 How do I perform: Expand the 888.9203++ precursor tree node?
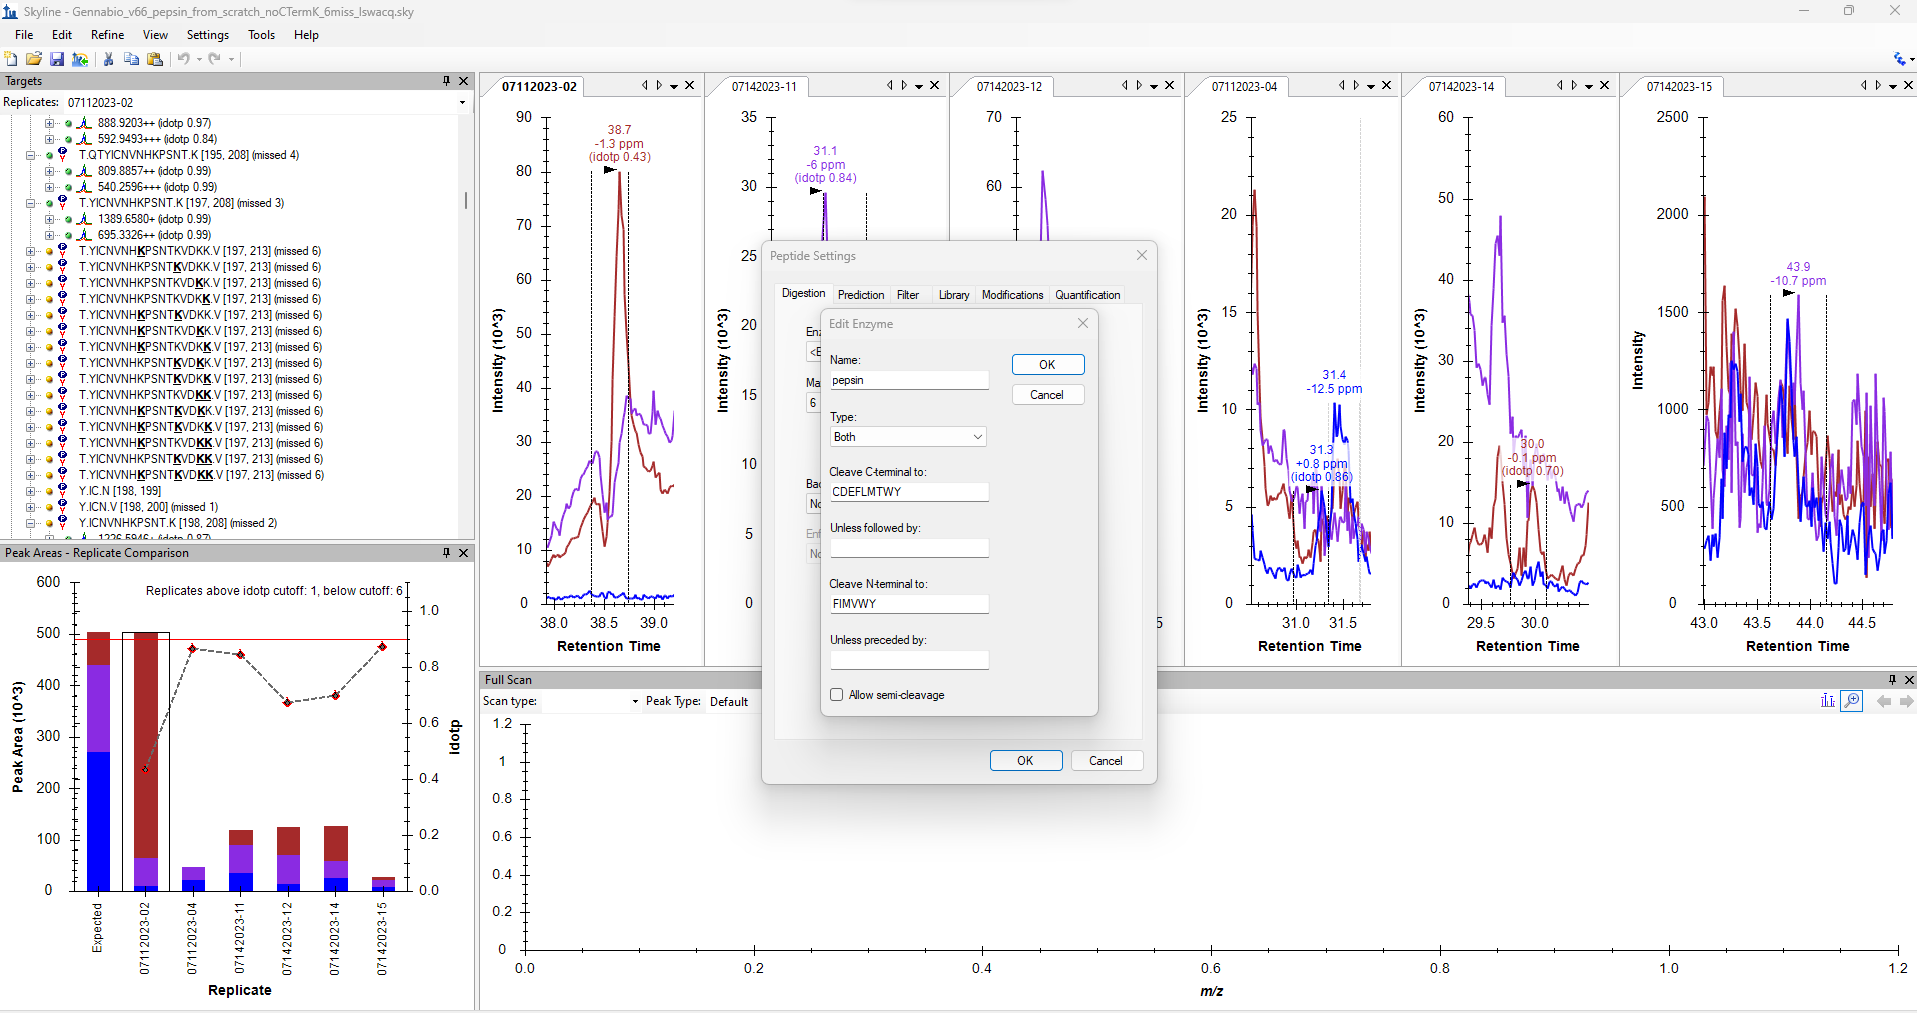(x=49, y=123)
